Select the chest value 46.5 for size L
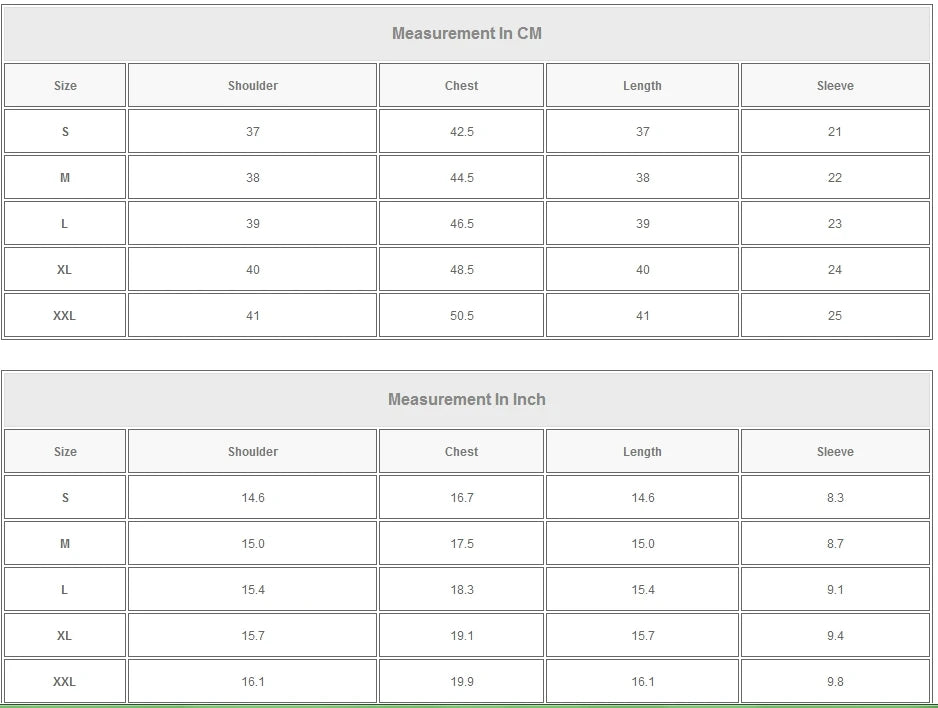The height and width of the screenshot is (708, 938). tap(462, 224)
